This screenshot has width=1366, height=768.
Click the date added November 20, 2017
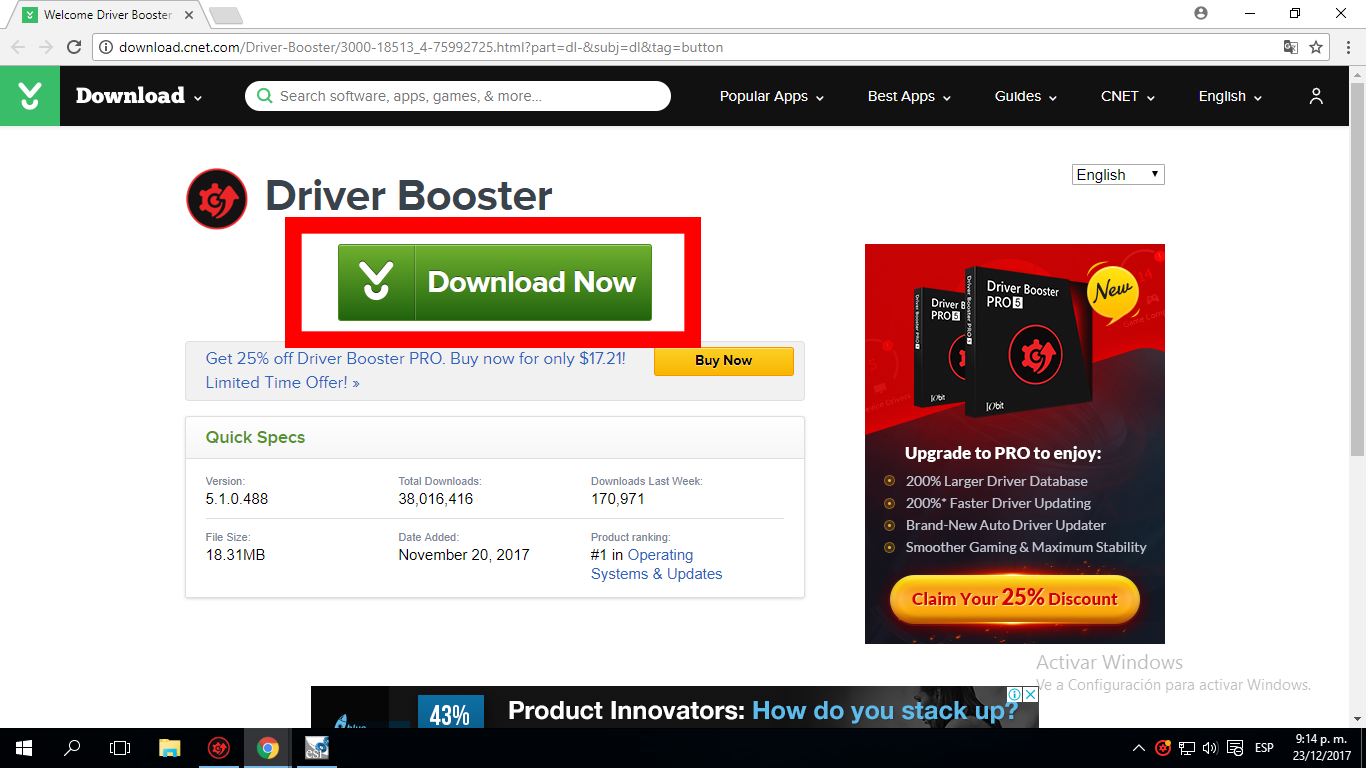coord(464,555)
